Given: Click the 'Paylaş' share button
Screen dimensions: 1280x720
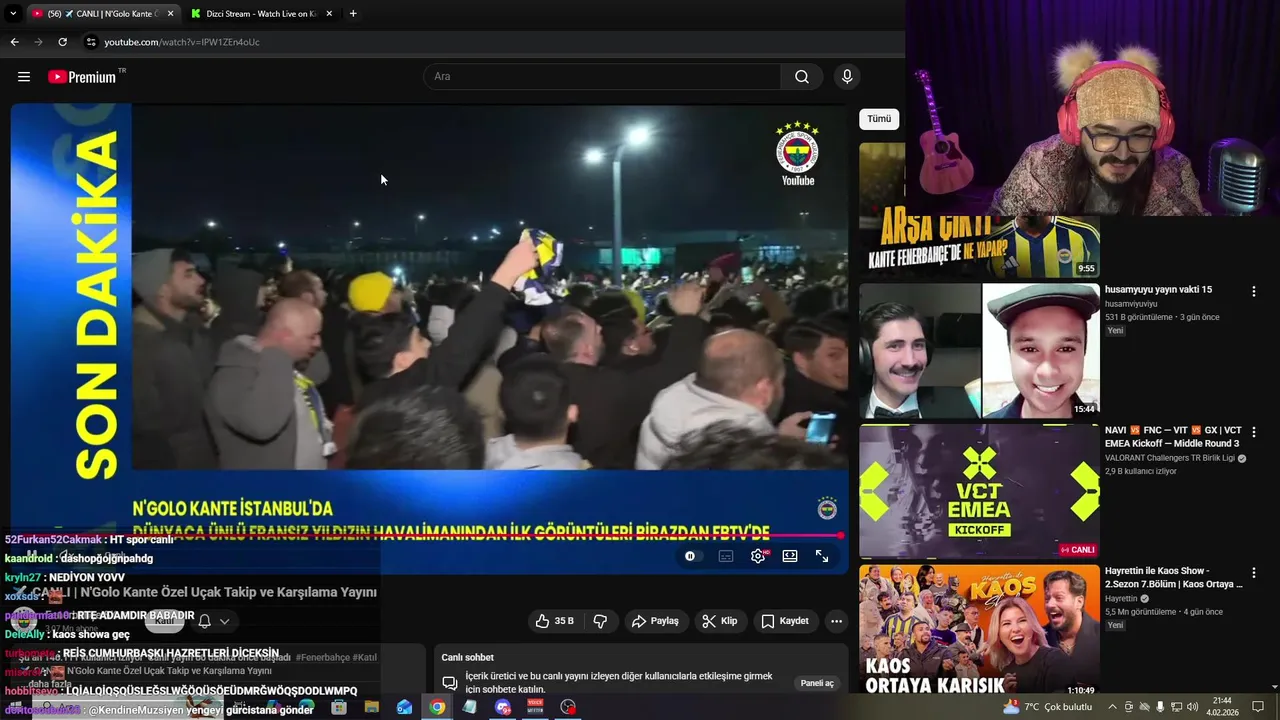Looking at the screenshot, I should click(655, 621).
